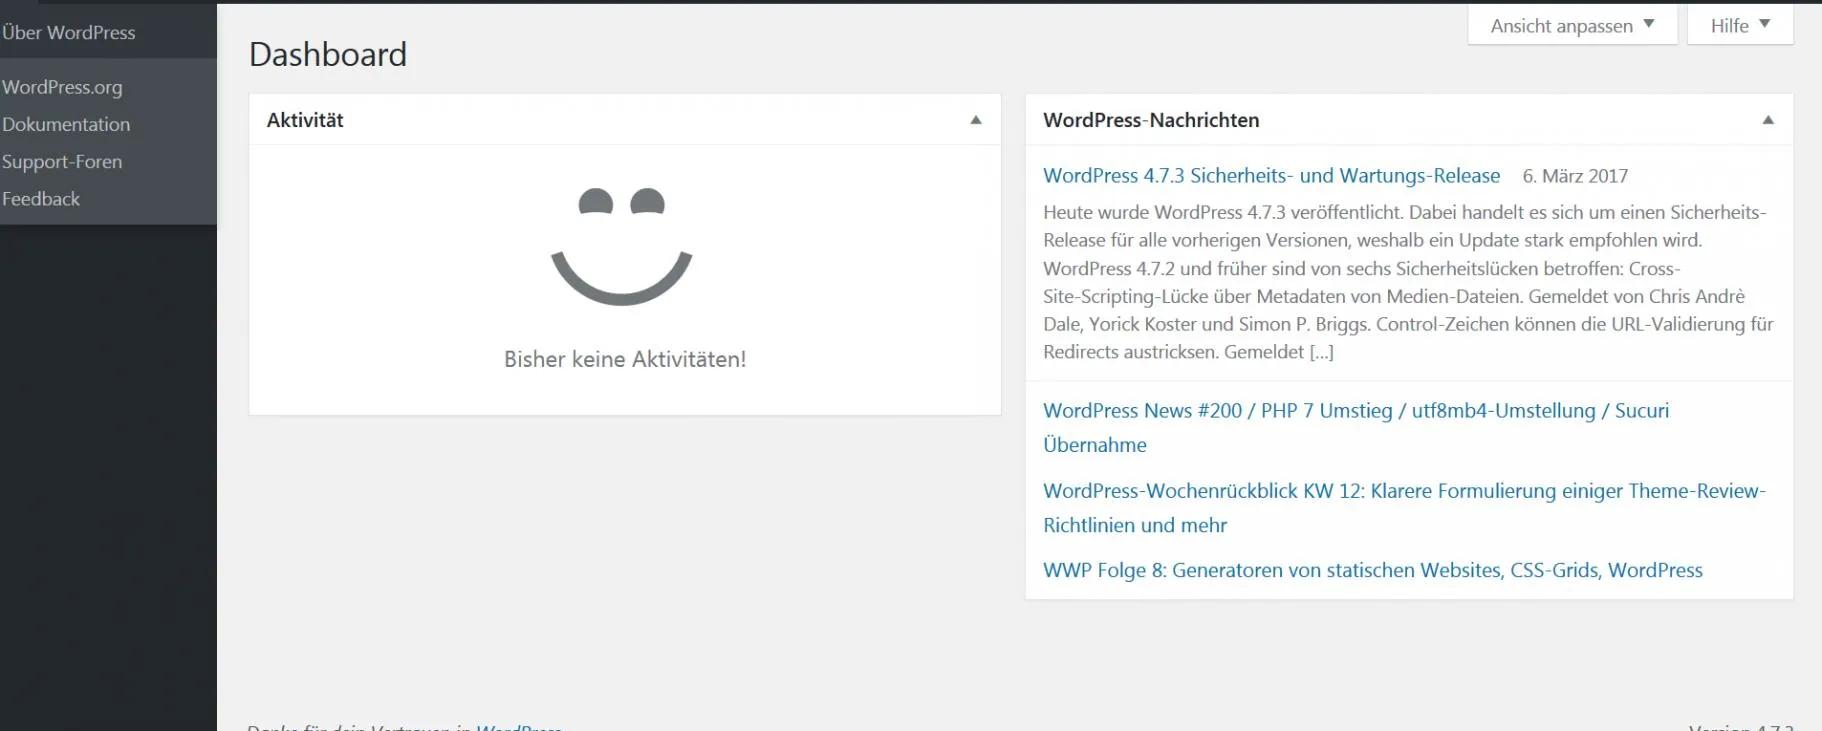Go to WordPress.org from the sidebar menu

(x=62, y=87)
